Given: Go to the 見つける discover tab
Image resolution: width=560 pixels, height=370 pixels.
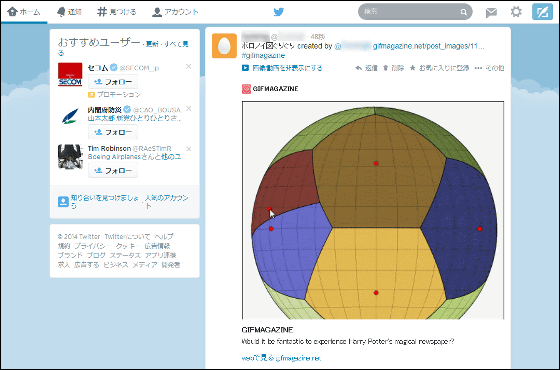Looking at the screenshot, I should [x=117, y=12].
